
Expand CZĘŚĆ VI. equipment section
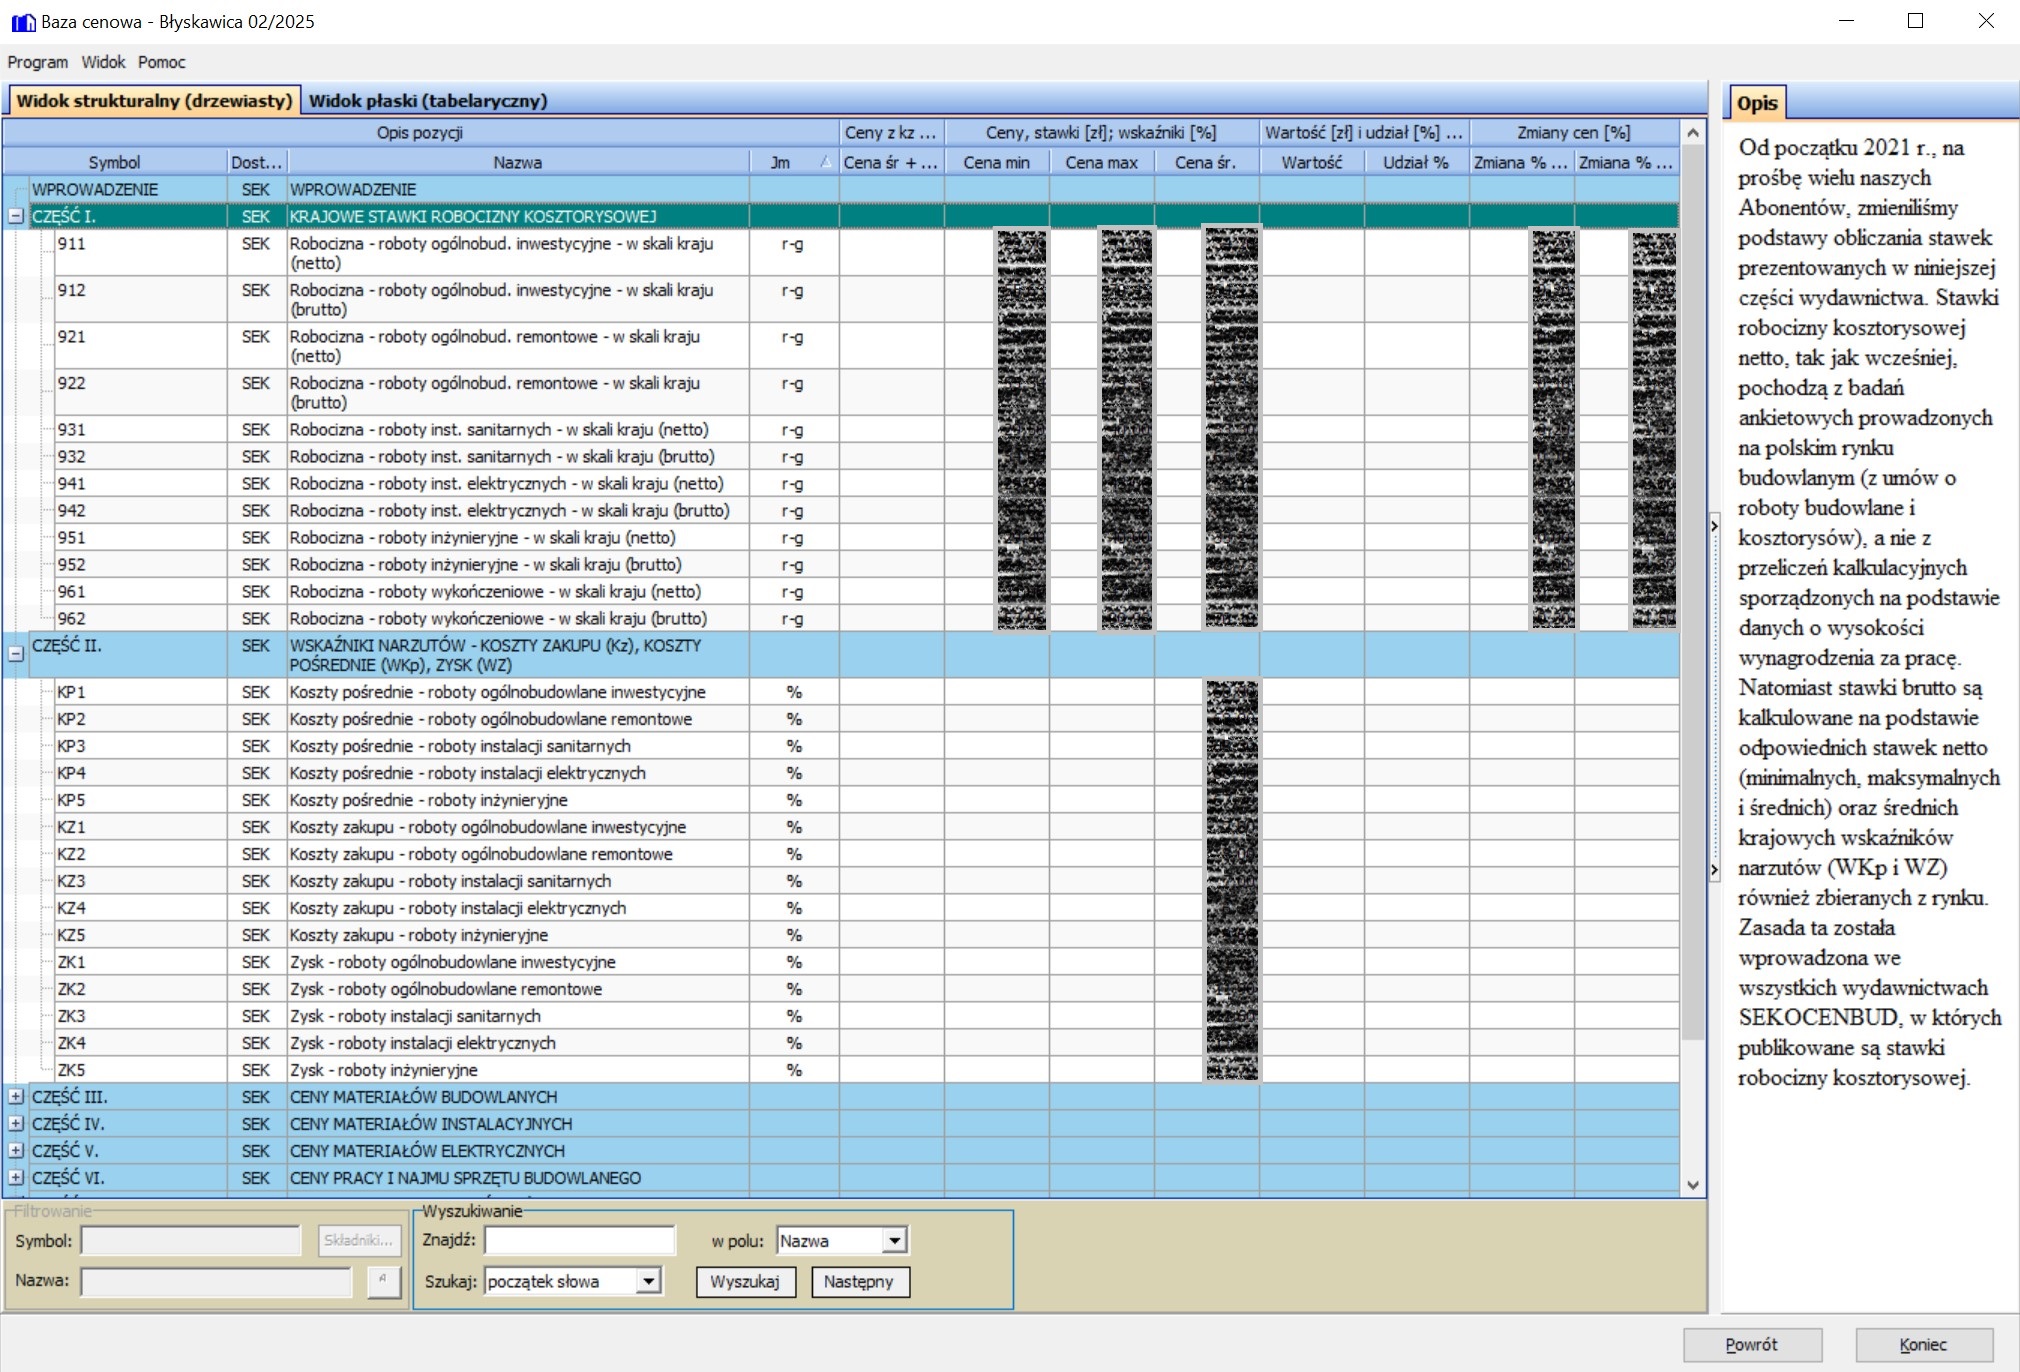coord(16,1178)
